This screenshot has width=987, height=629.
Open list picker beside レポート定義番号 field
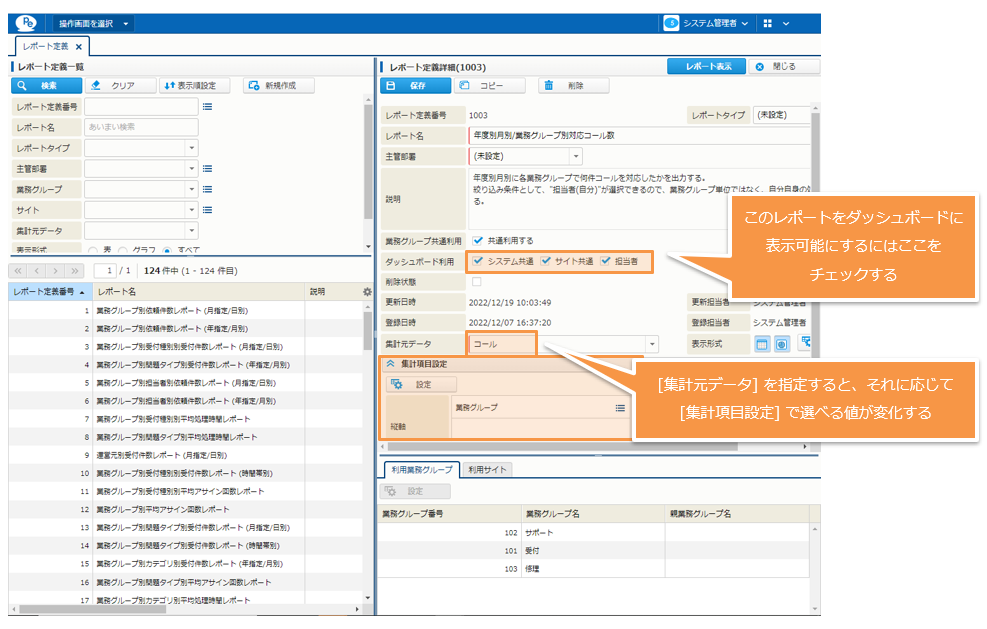(207, 106)
